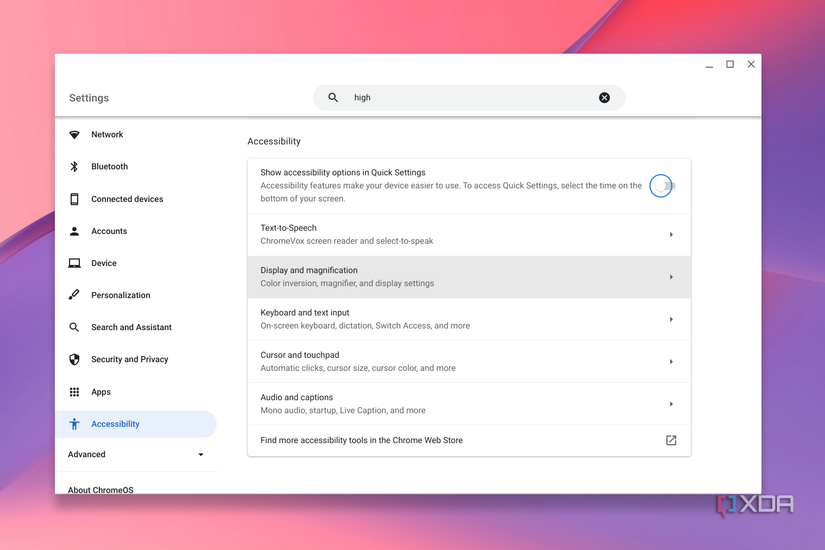Viewport: 825px width, 550px height.
Task: Open Device settings label
Action: (x=104, y=263)
